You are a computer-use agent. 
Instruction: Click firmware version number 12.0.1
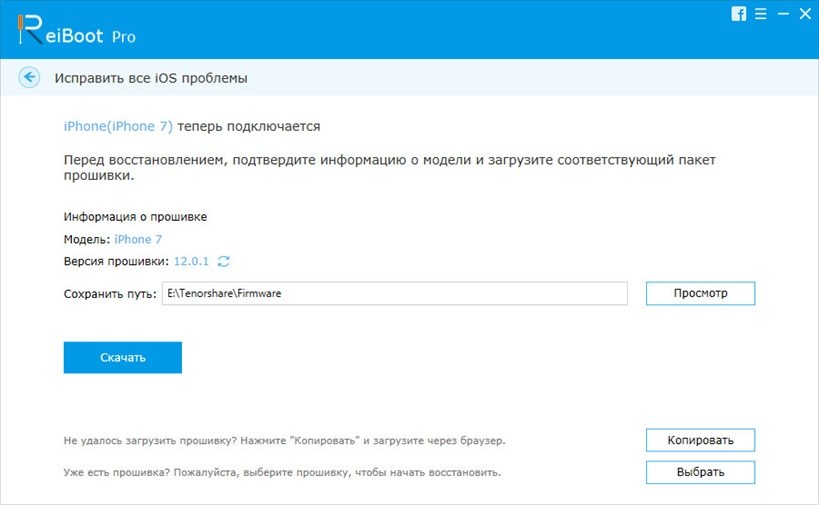pyautogui.click(x=193, y=262)
